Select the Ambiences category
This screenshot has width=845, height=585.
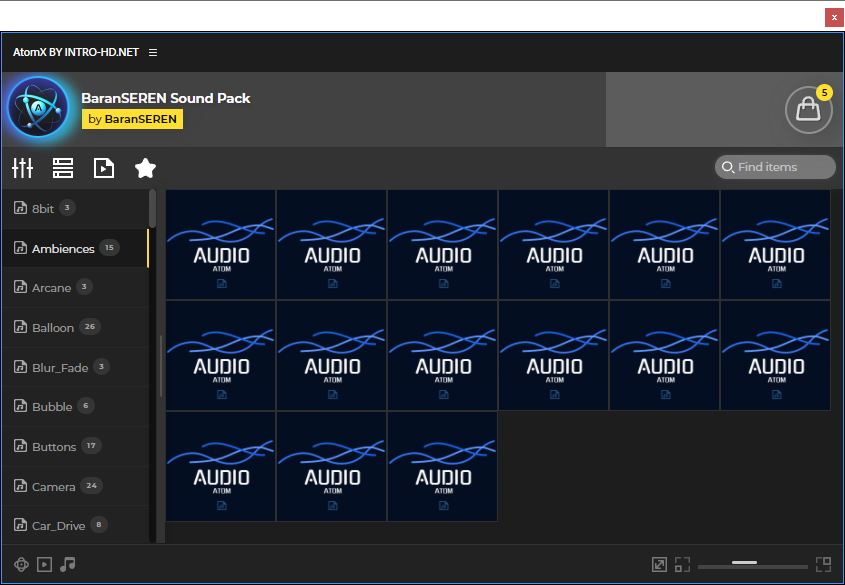point(75,248)
